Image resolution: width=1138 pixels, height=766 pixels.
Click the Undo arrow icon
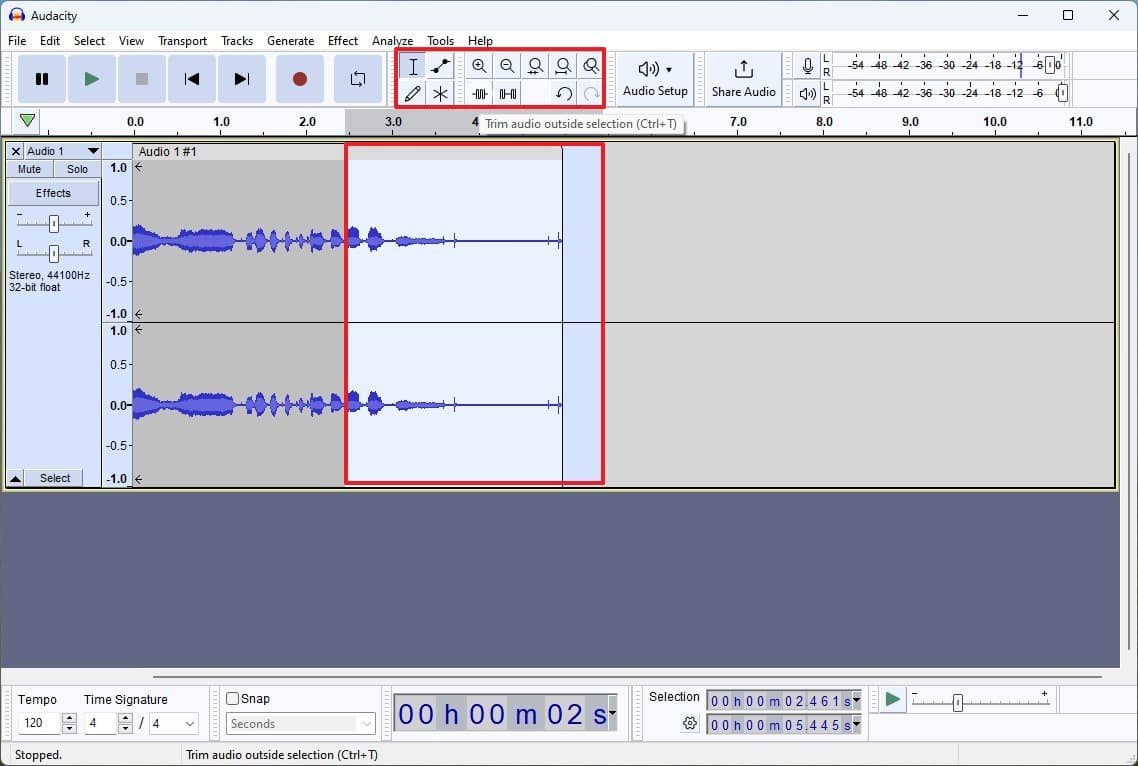[x=564, y=94]
